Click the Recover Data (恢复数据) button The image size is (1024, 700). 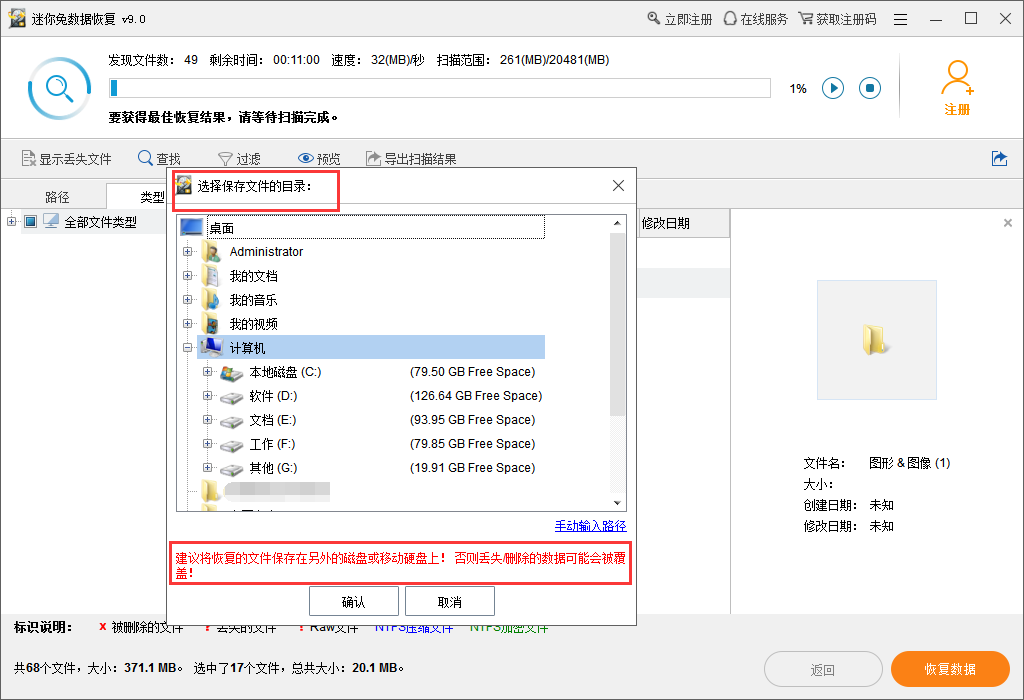point(950,669)
